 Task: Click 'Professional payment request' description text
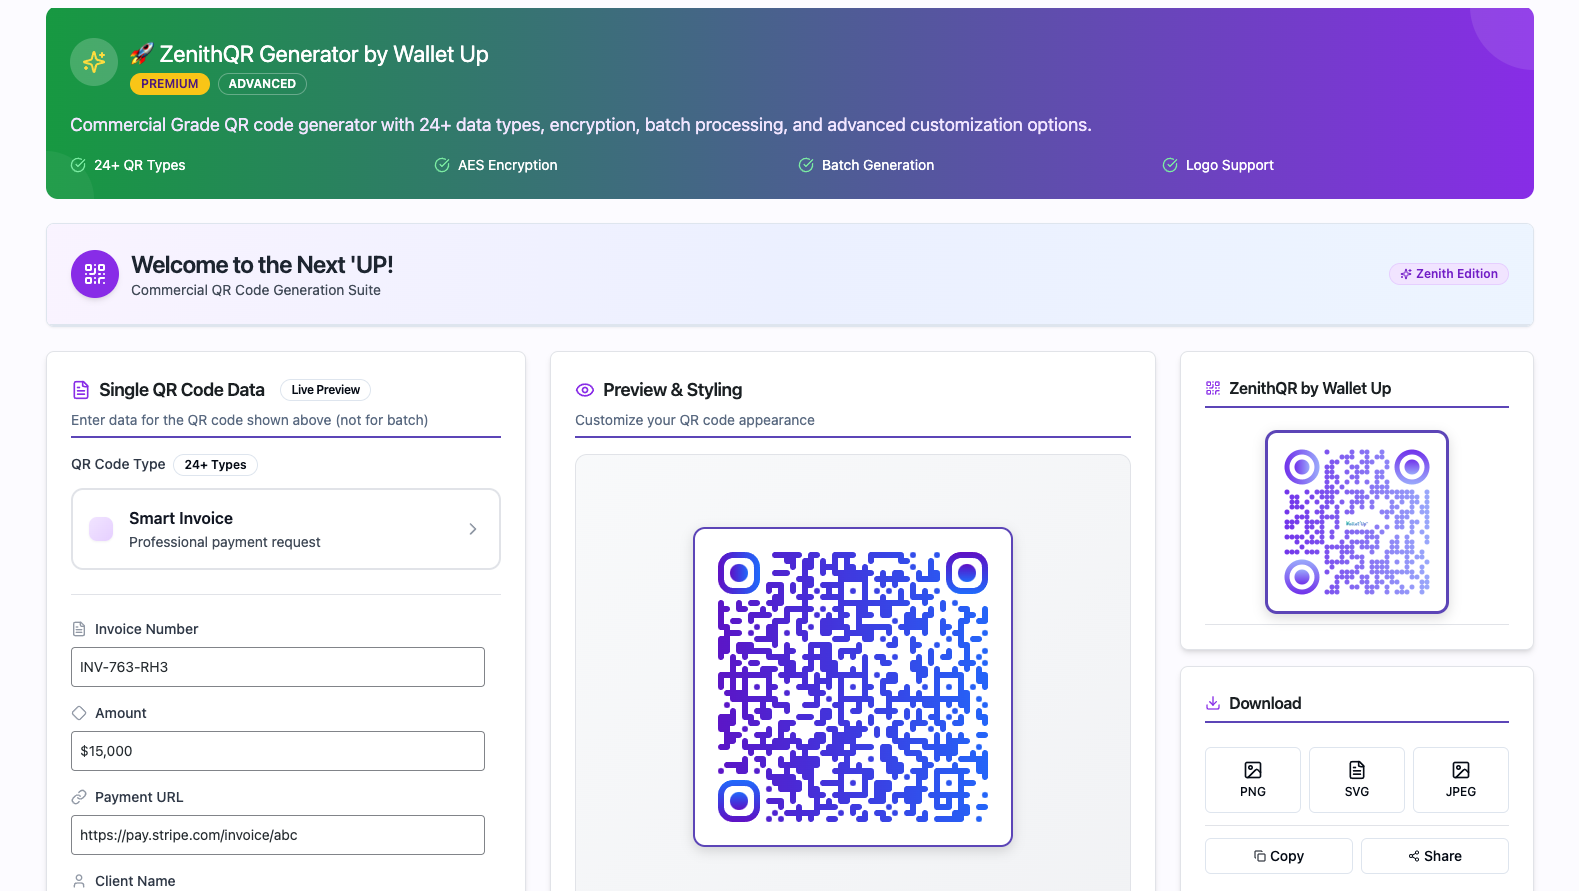pyautogui.click(x=225, y=542)
